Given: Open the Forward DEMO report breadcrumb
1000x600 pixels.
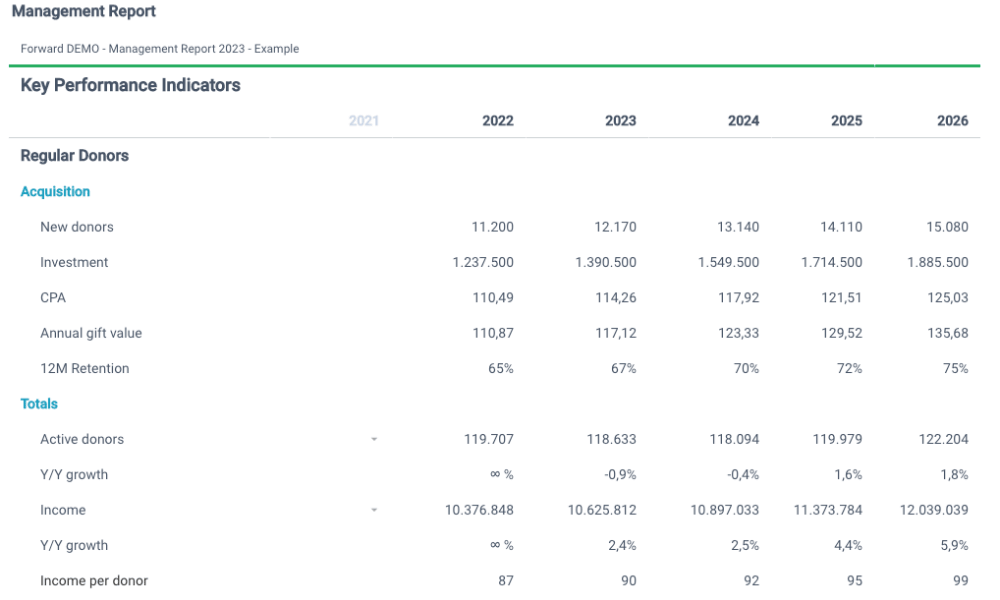Looking at the screenshot, I should coord(159,48).
